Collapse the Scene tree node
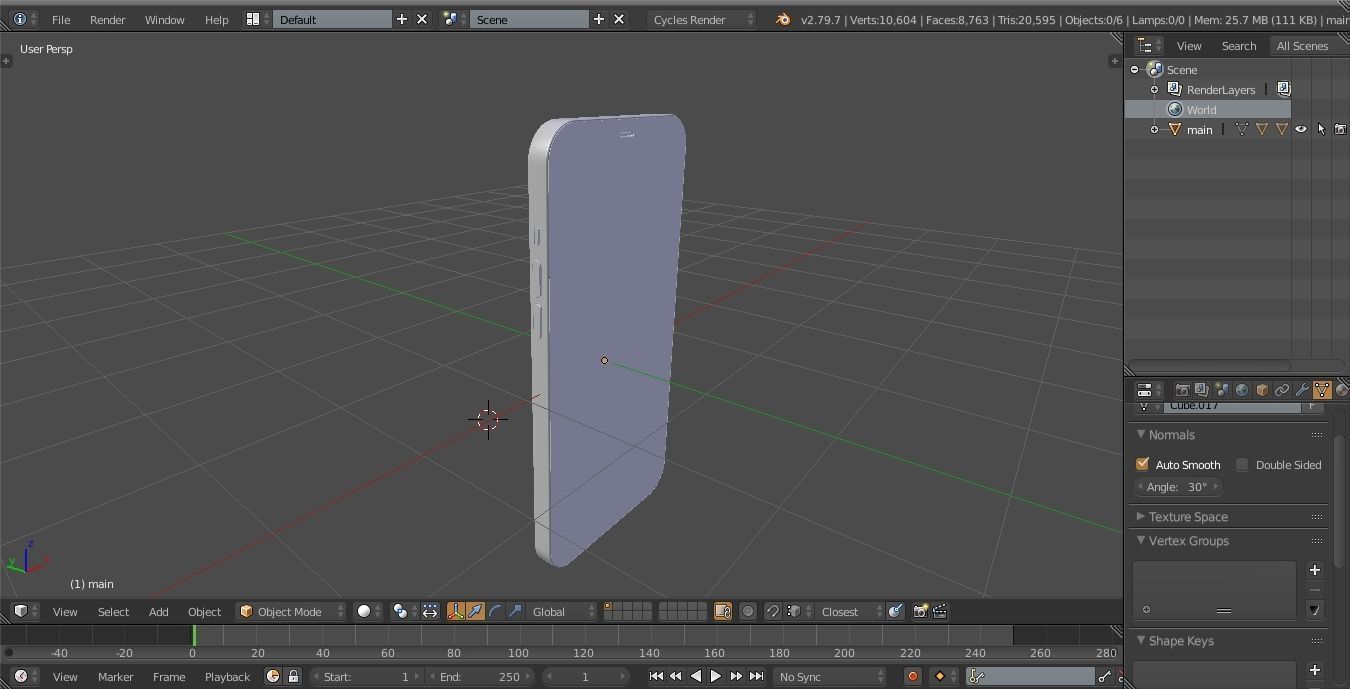The width and height of the screenshot is (1350, 689). (x=1134, y=70)
